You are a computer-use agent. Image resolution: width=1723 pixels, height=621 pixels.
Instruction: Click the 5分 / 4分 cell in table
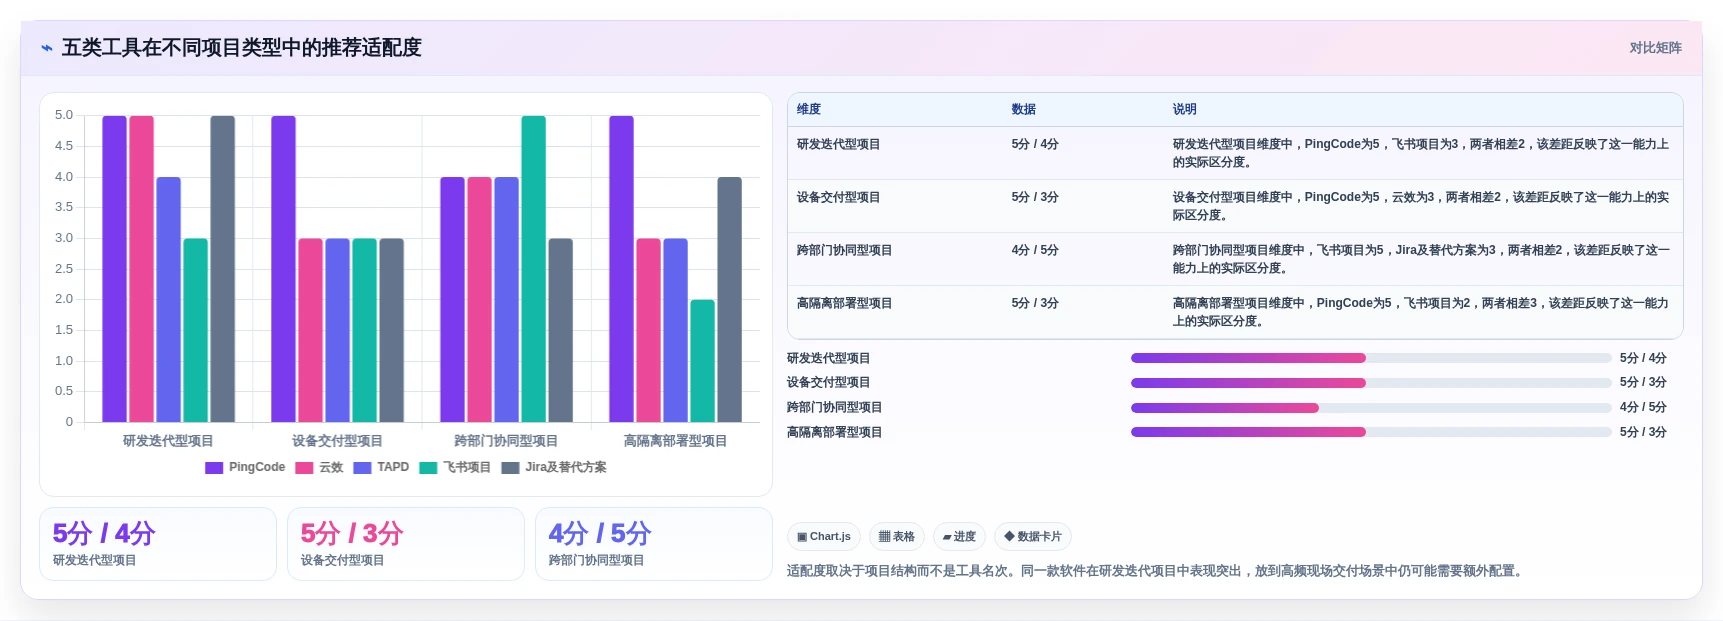[x=1035, y=144]
